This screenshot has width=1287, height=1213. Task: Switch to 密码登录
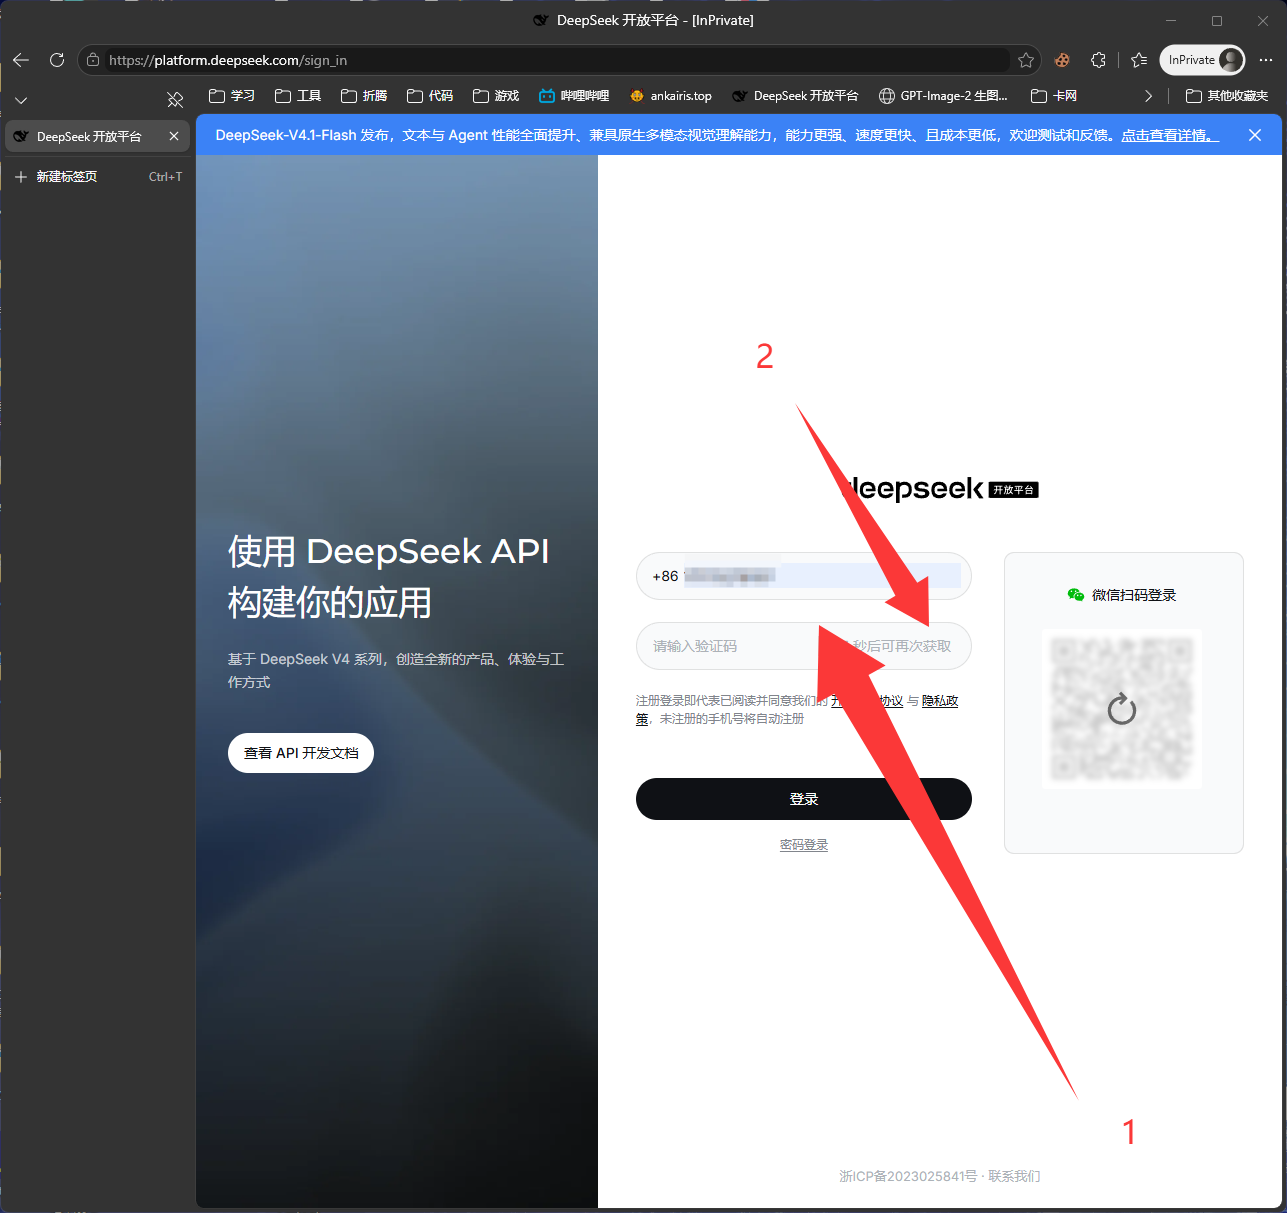pyautogui.click(x=804, y=845)
